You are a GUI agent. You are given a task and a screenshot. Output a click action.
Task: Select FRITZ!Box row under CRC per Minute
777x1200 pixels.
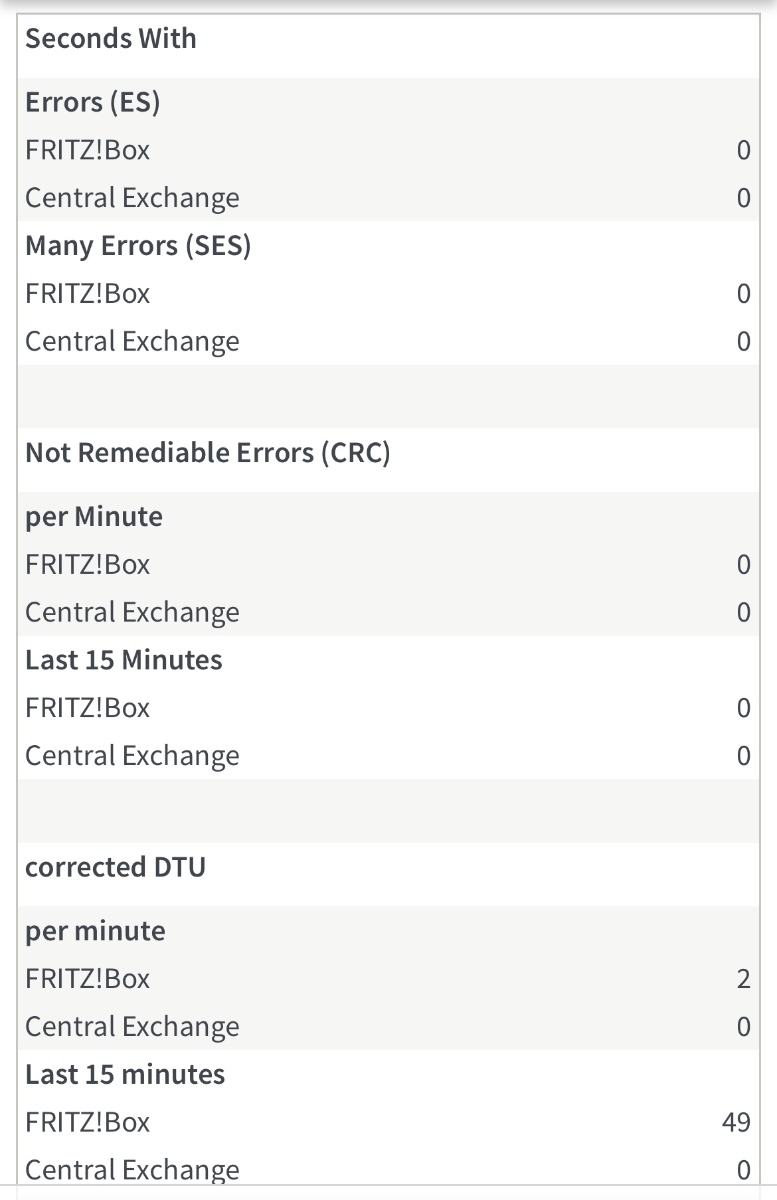(388, 564)
